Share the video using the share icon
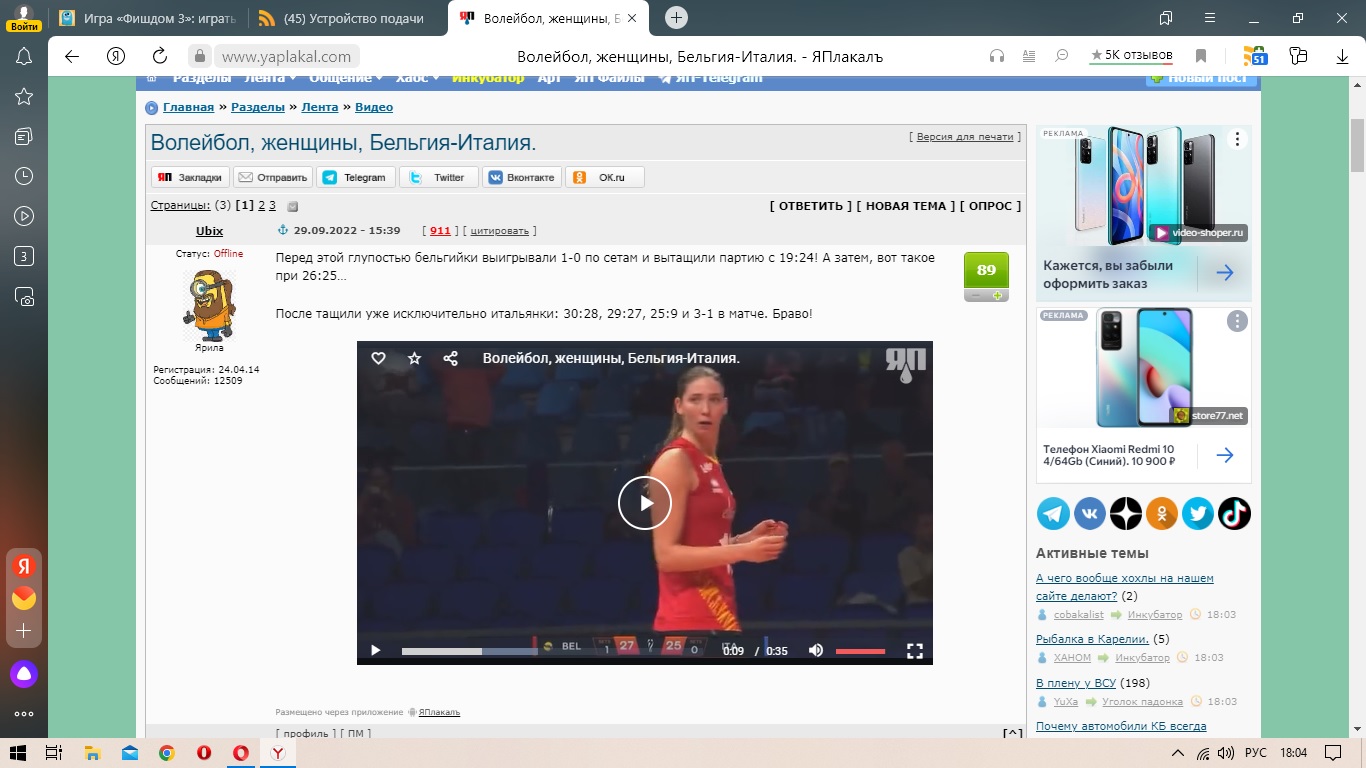 (450, 358)
